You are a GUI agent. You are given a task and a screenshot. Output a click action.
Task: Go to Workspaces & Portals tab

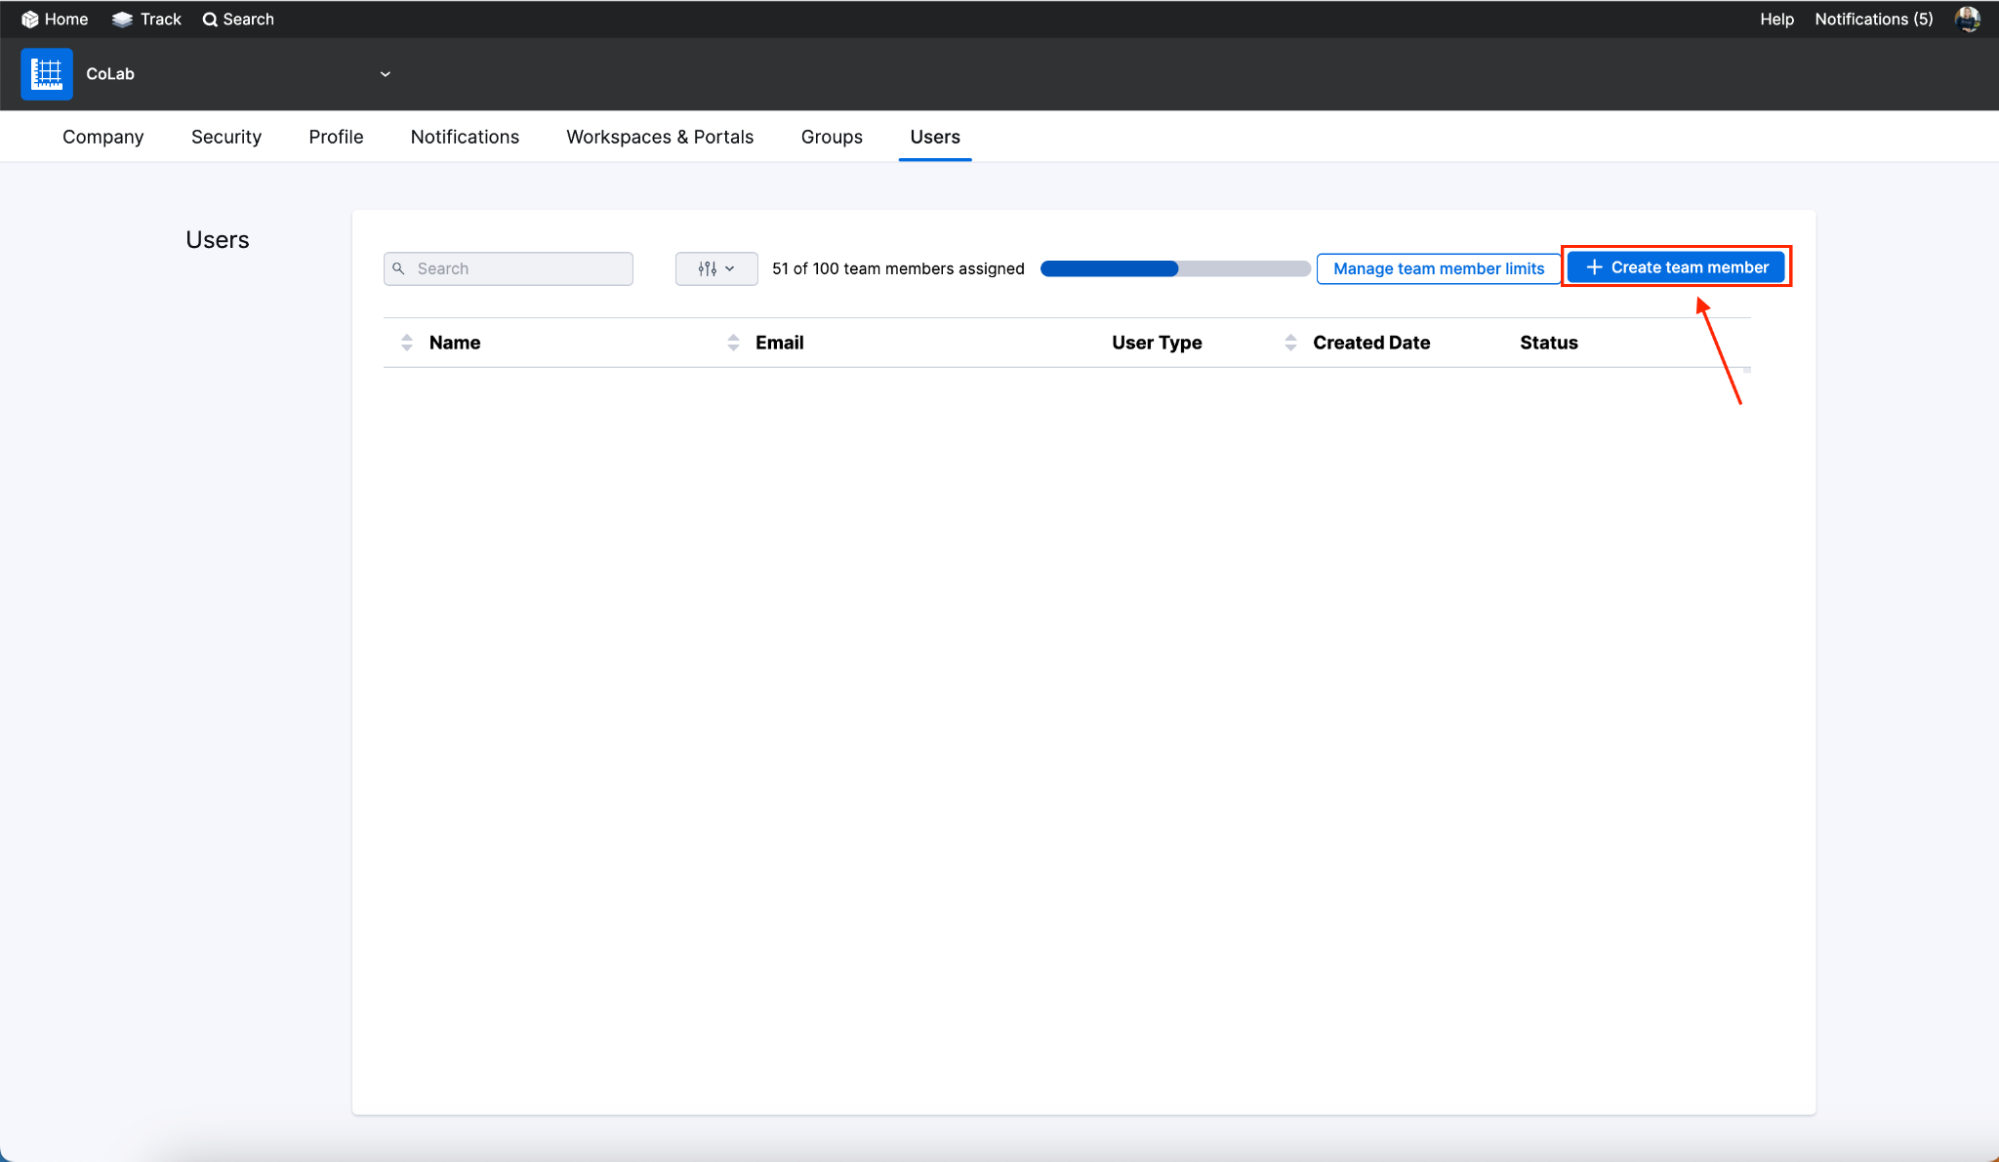[659, 137]
